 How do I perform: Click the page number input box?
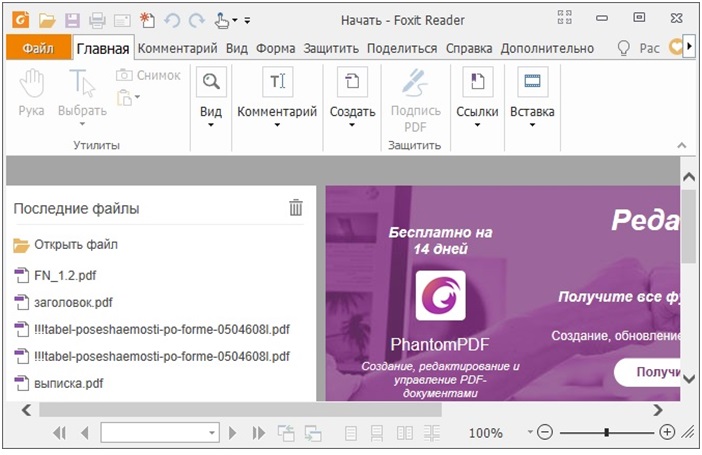[160, 432]
